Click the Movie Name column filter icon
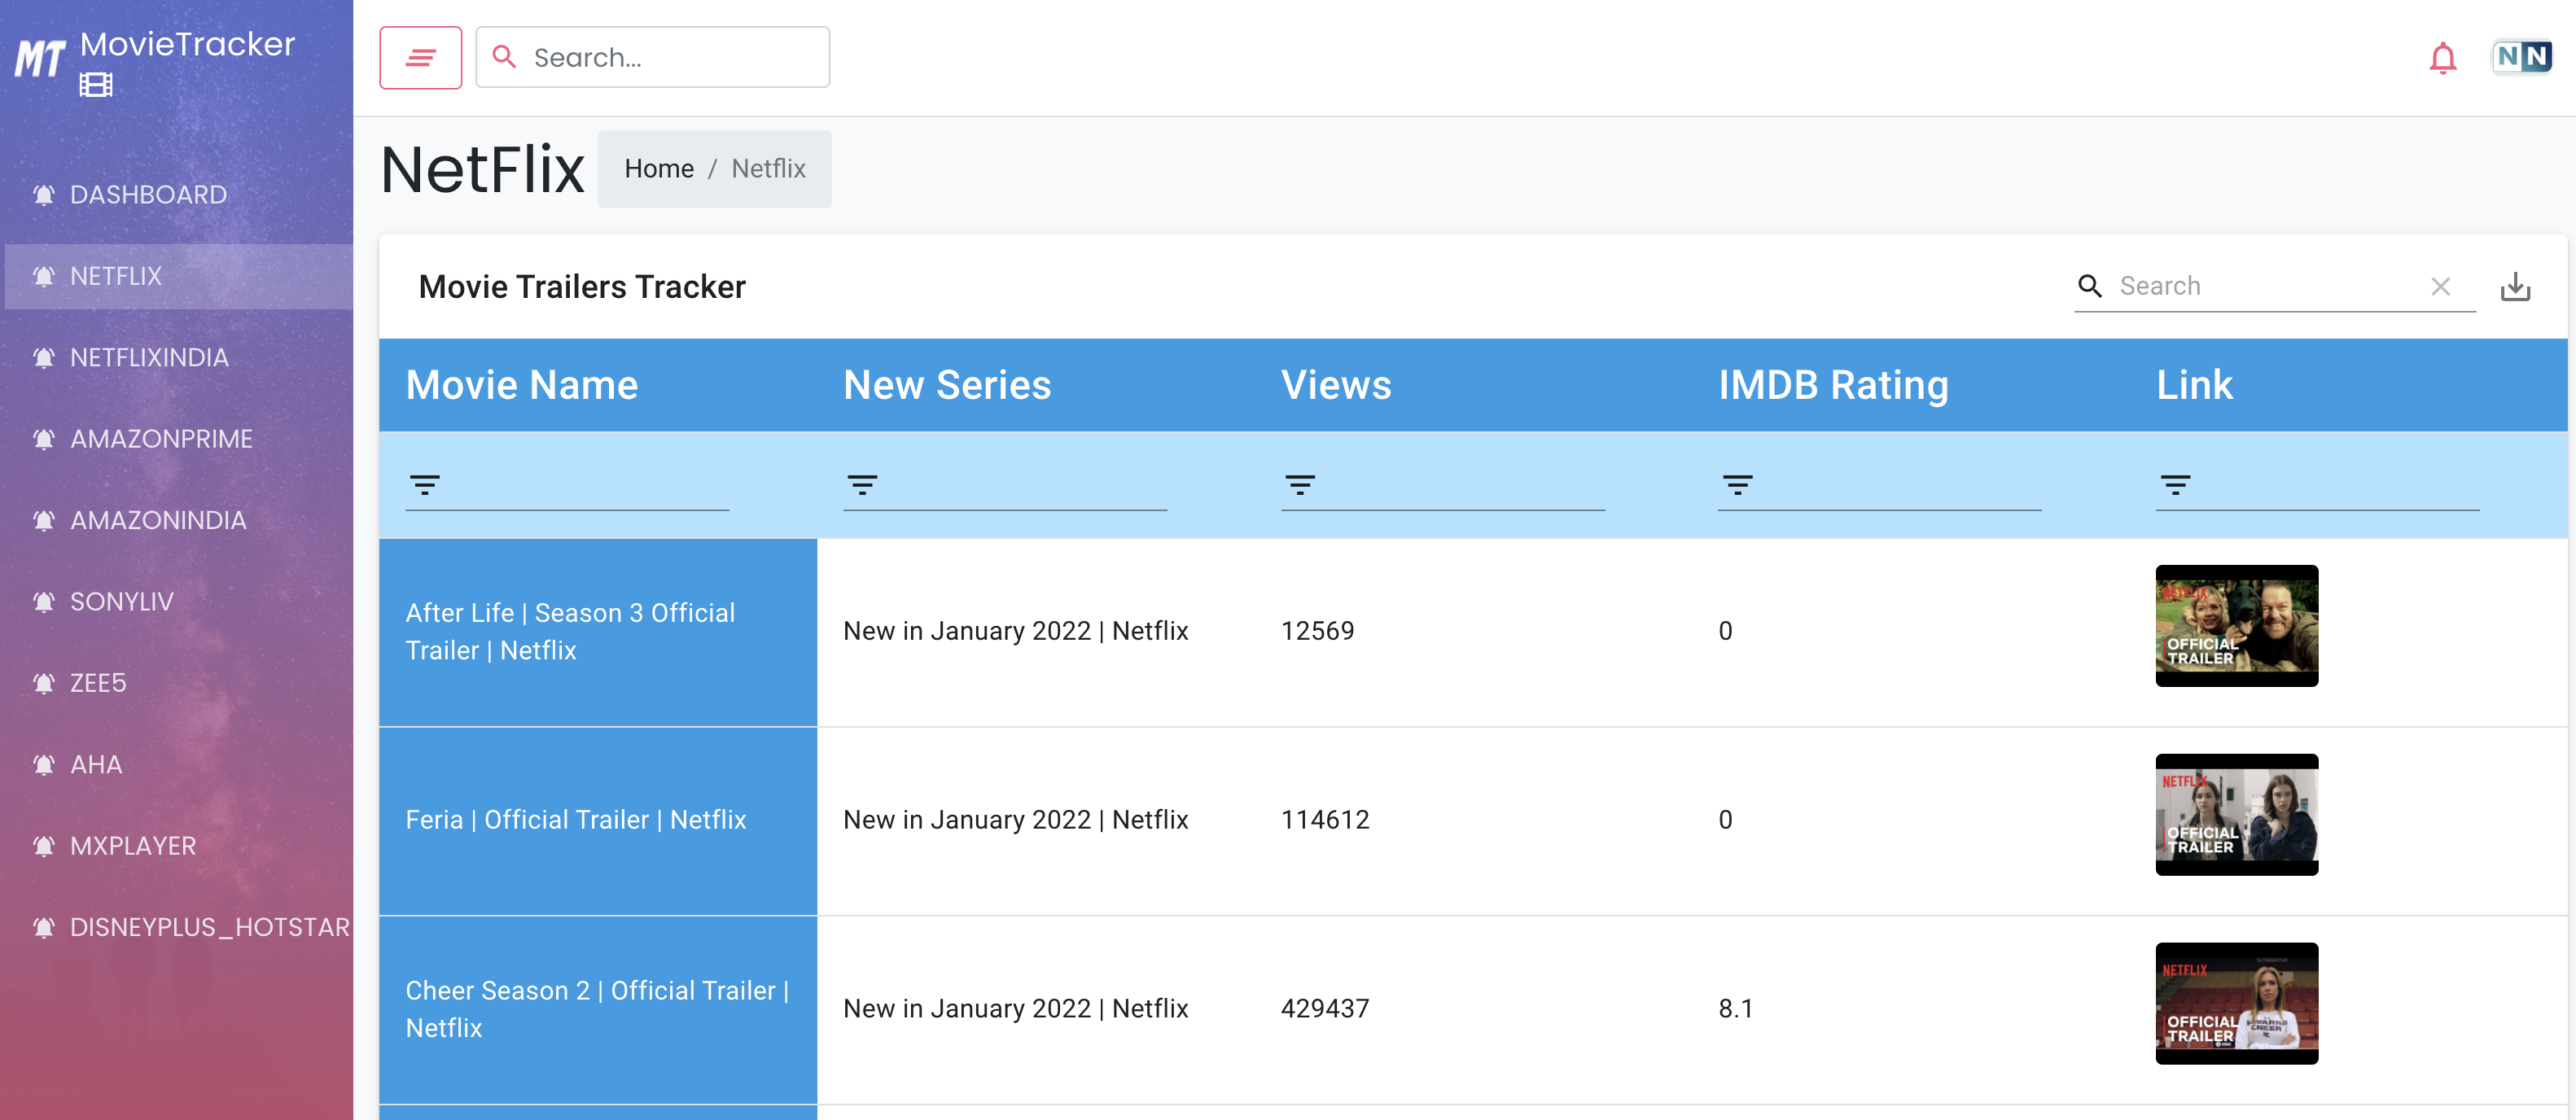The width and height of the screenshot is (2576, 1120). pos(425,485)
